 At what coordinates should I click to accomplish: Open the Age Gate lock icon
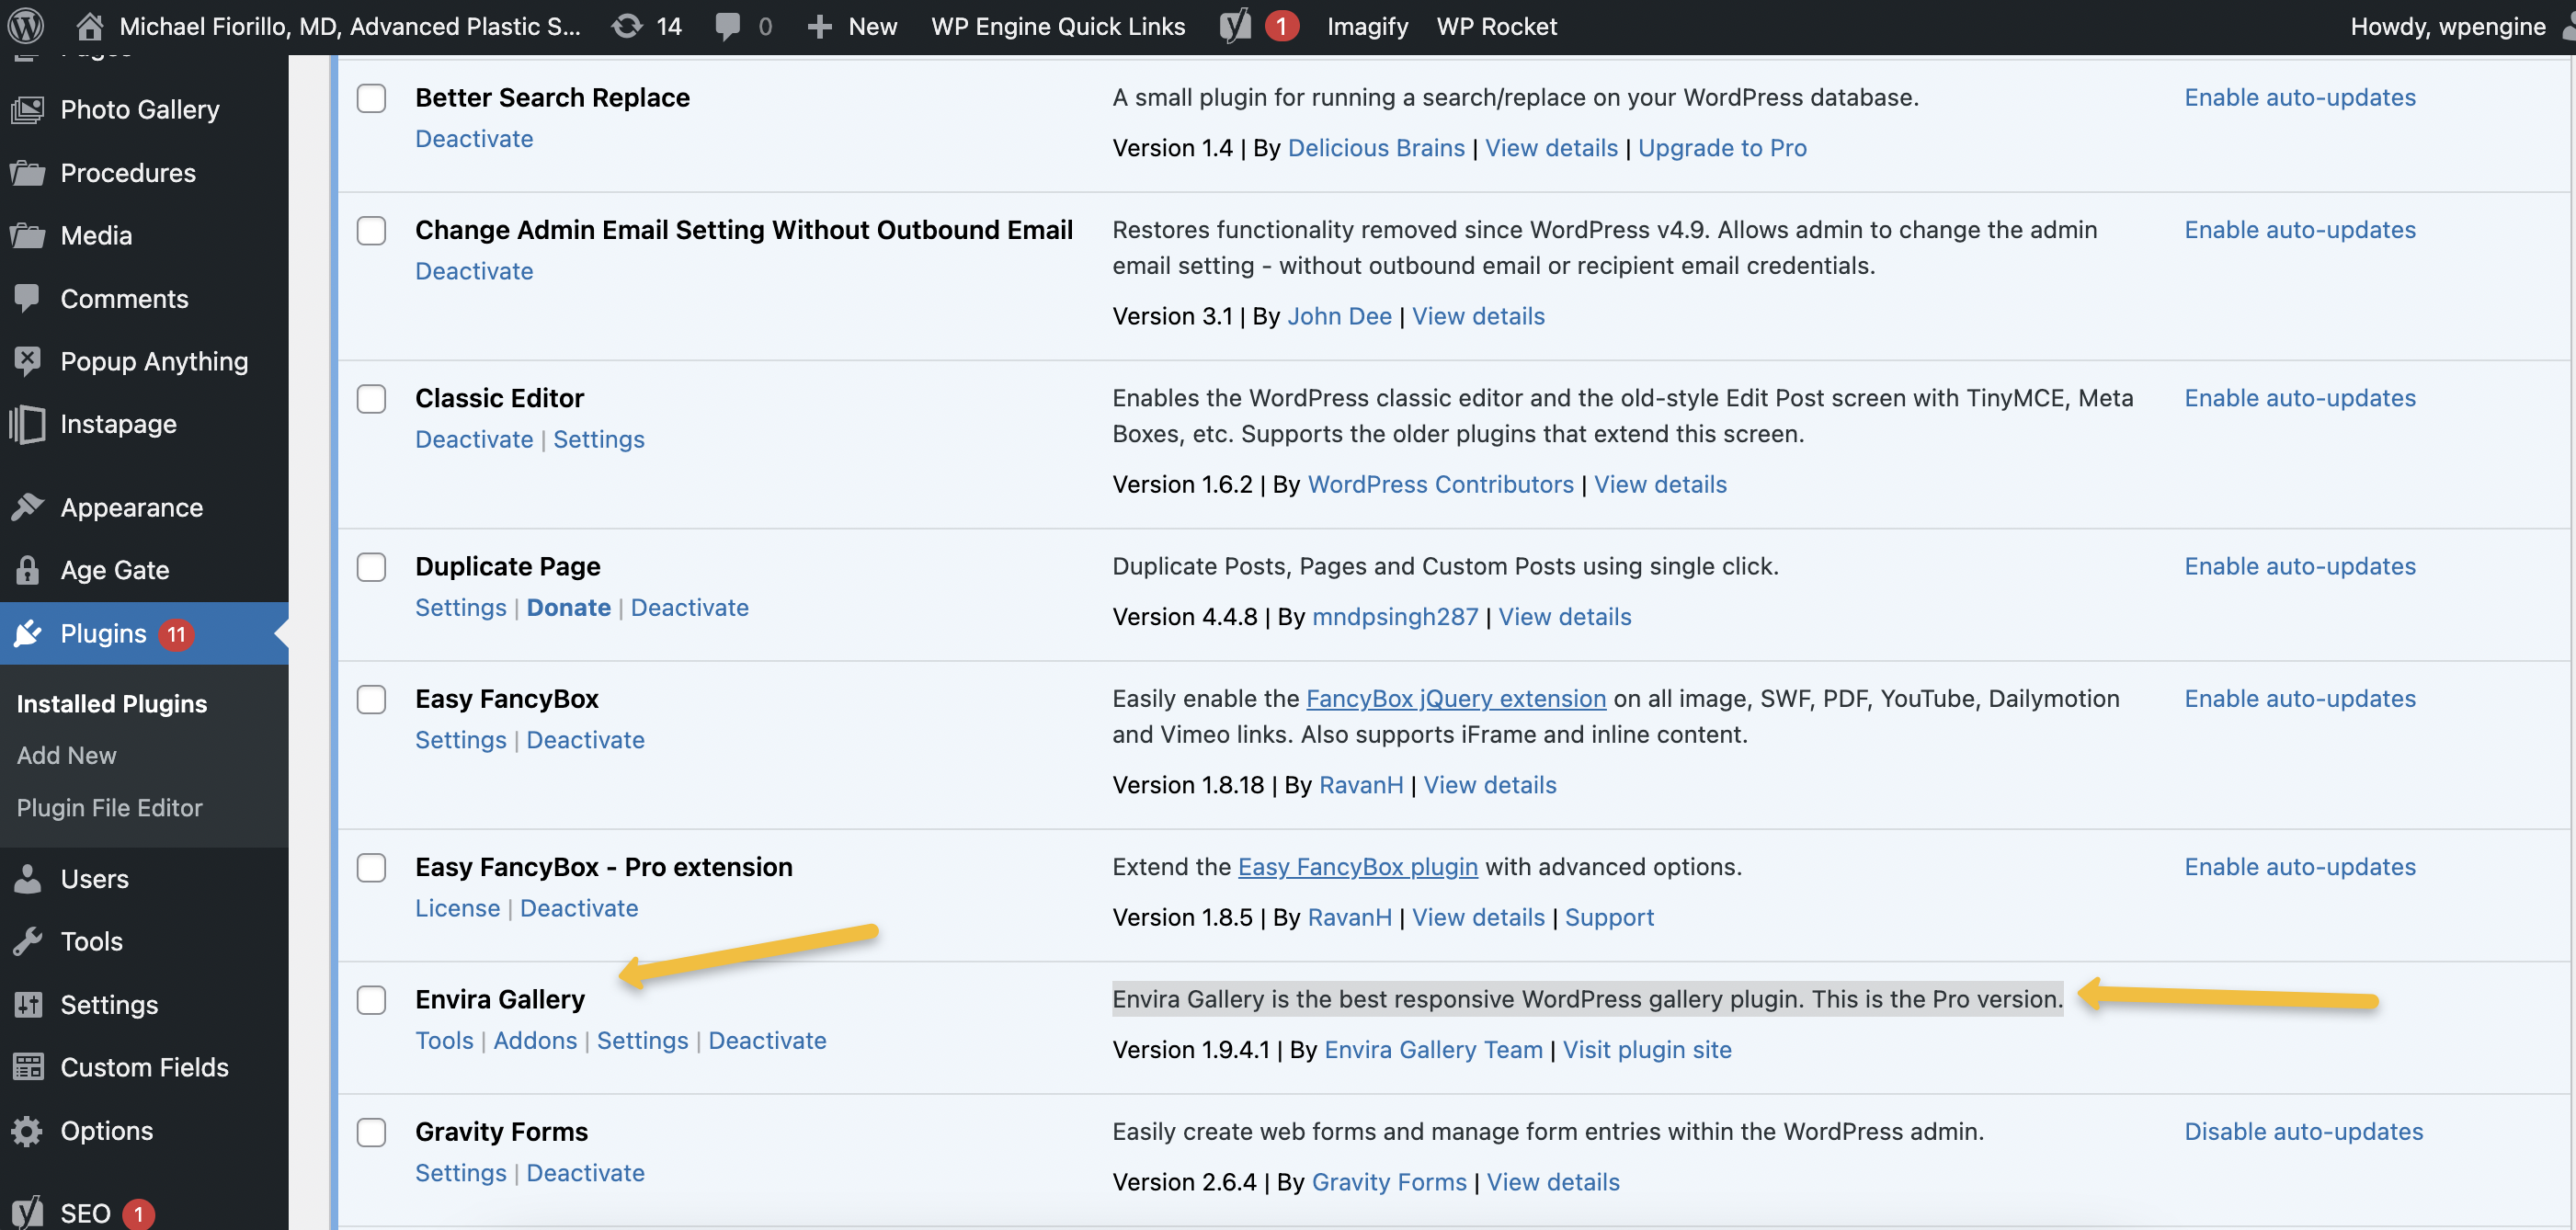(27, 569)
